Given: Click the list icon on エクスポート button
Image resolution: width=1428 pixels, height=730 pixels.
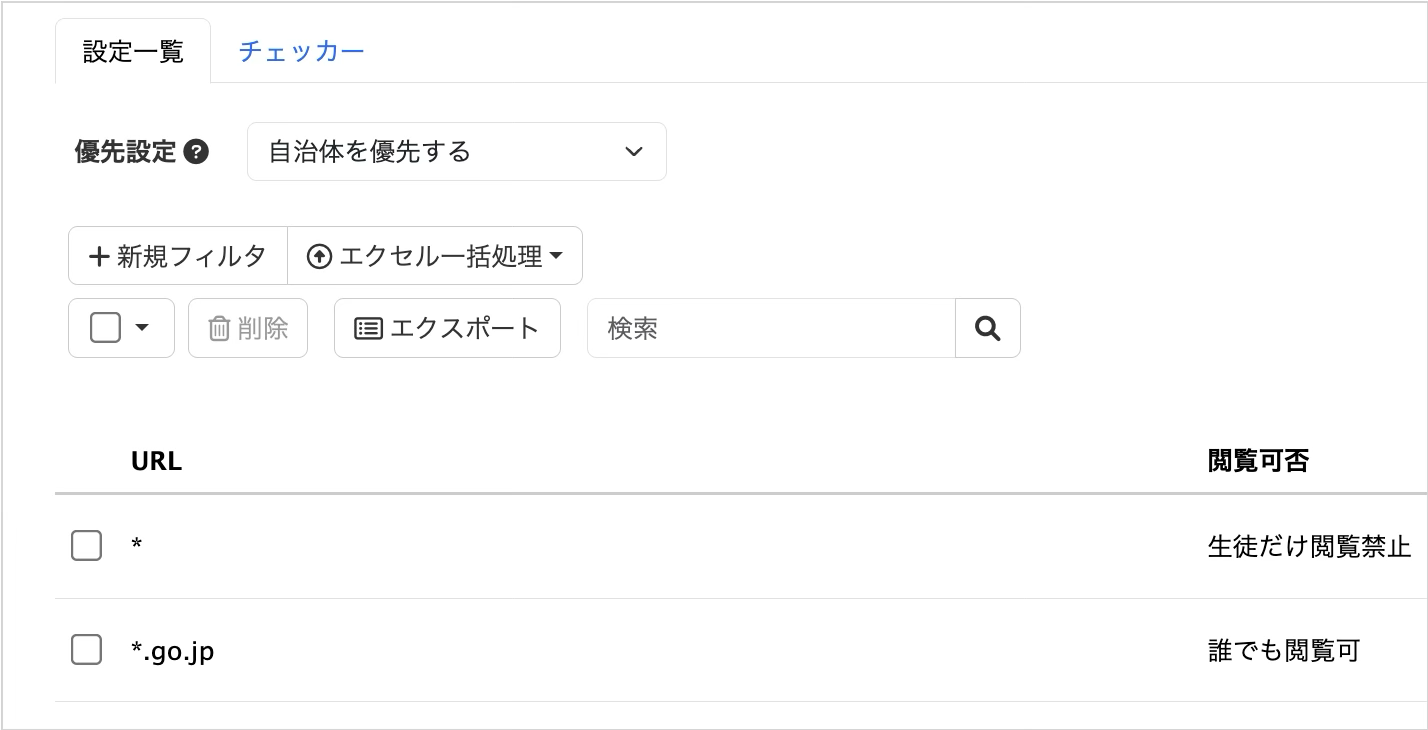Looking at the screenshot, I should click(x=369, y=328).
